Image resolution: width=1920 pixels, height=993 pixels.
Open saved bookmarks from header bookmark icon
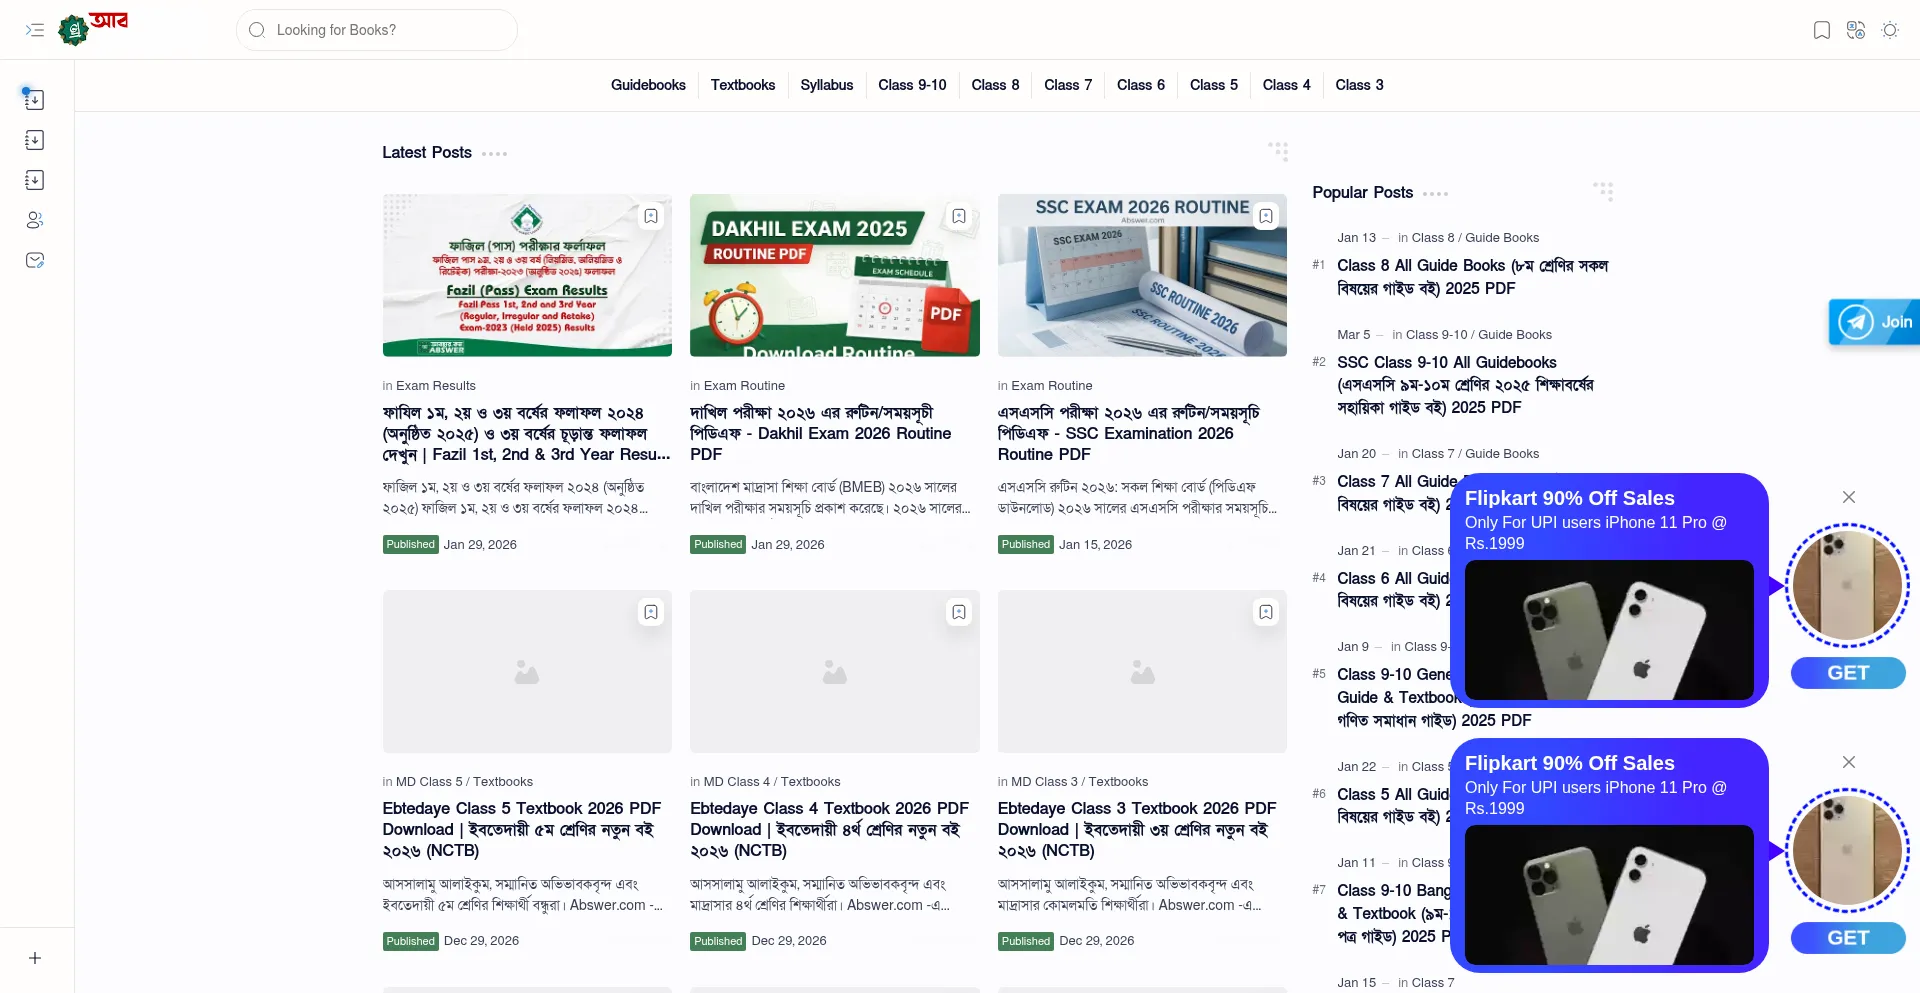pyautogui.click(x=1822, y=30)
